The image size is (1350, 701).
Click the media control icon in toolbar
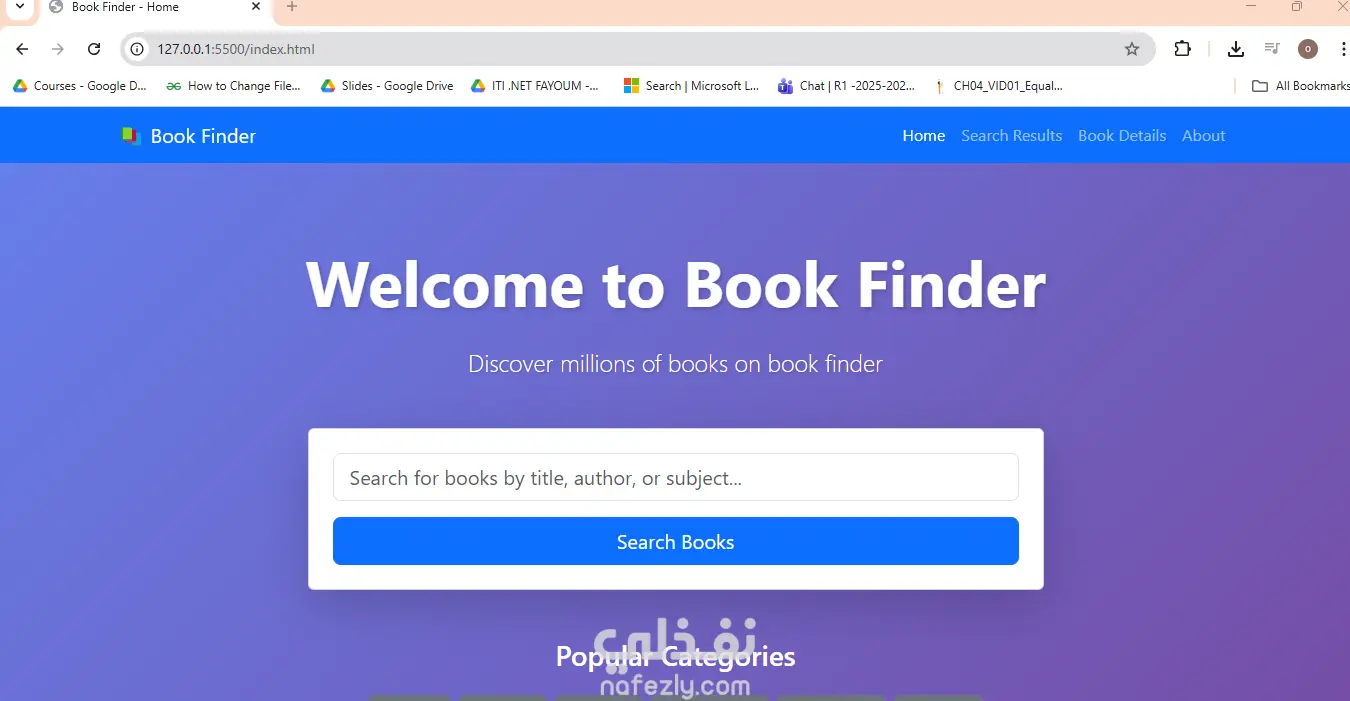[x=1272, y=49]
